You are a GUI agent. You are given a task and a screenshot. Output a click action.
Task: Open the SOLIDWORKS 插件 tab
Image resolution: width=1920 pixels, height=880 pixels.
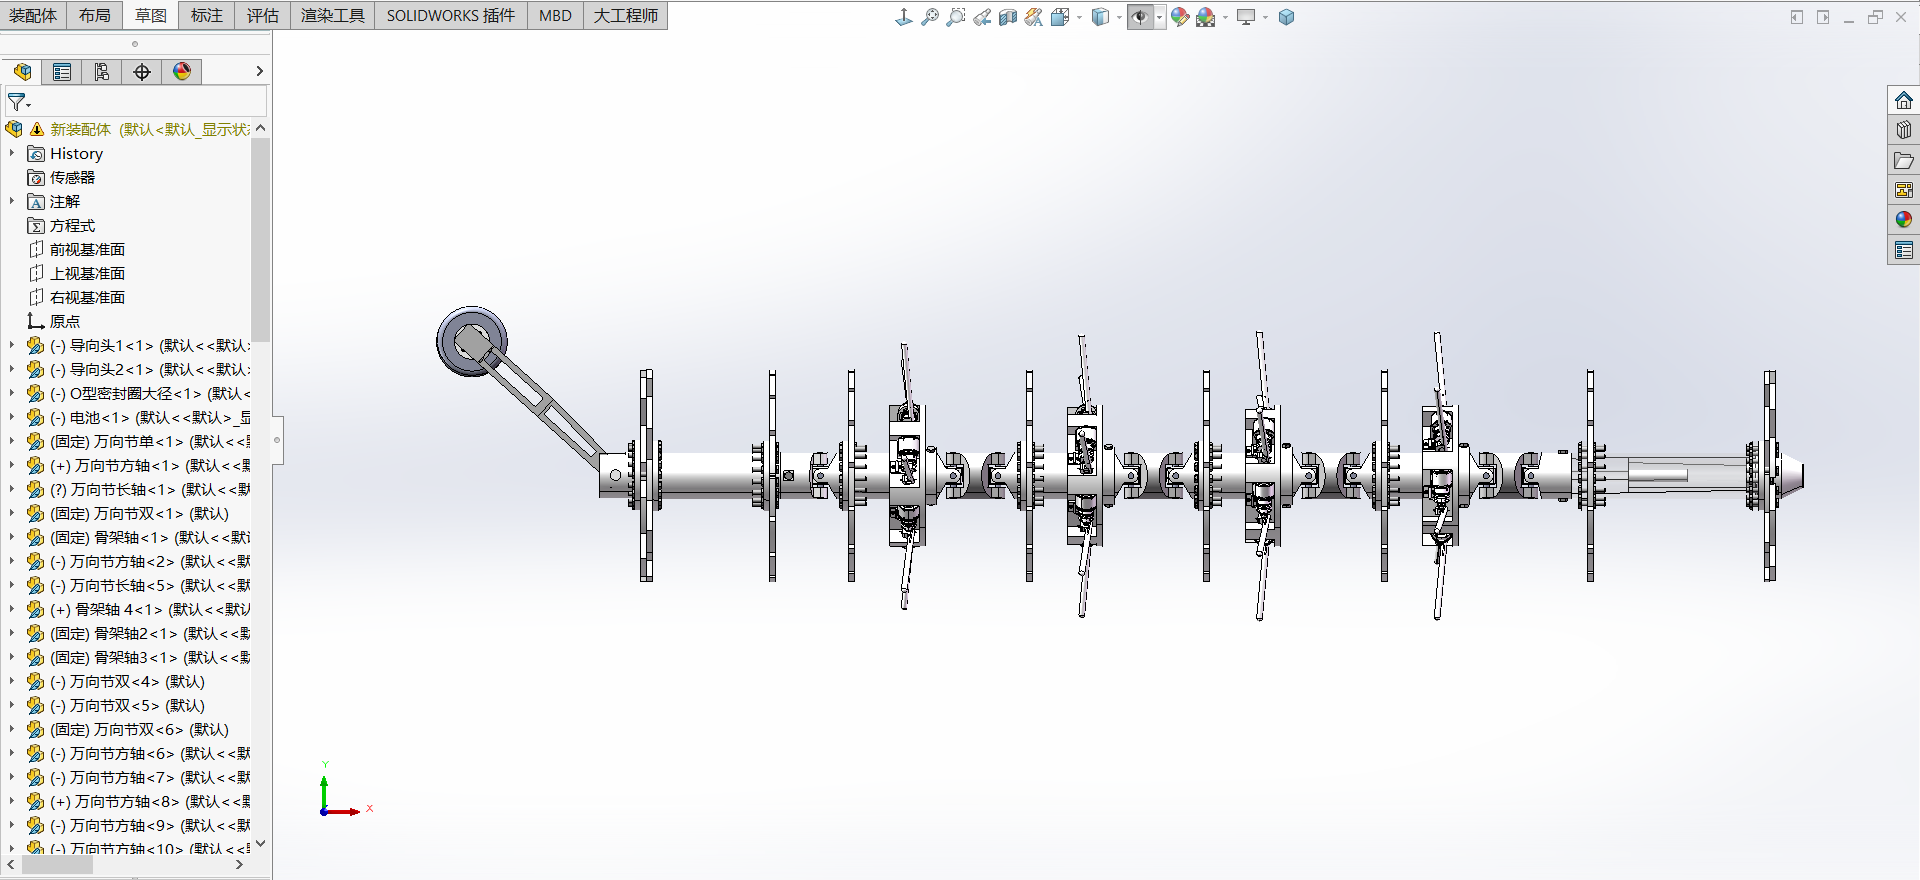pyautogui.click(x=450, y=15)
